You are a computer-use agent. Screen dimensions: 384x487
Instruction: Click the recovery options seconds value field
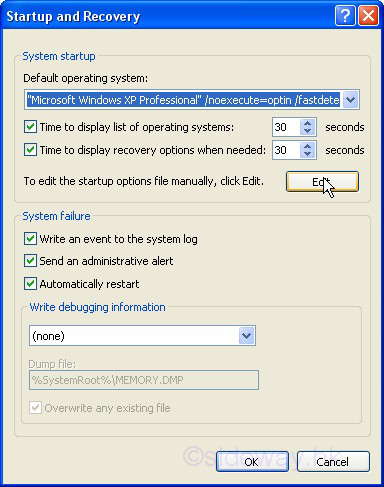tap(286, 150)
